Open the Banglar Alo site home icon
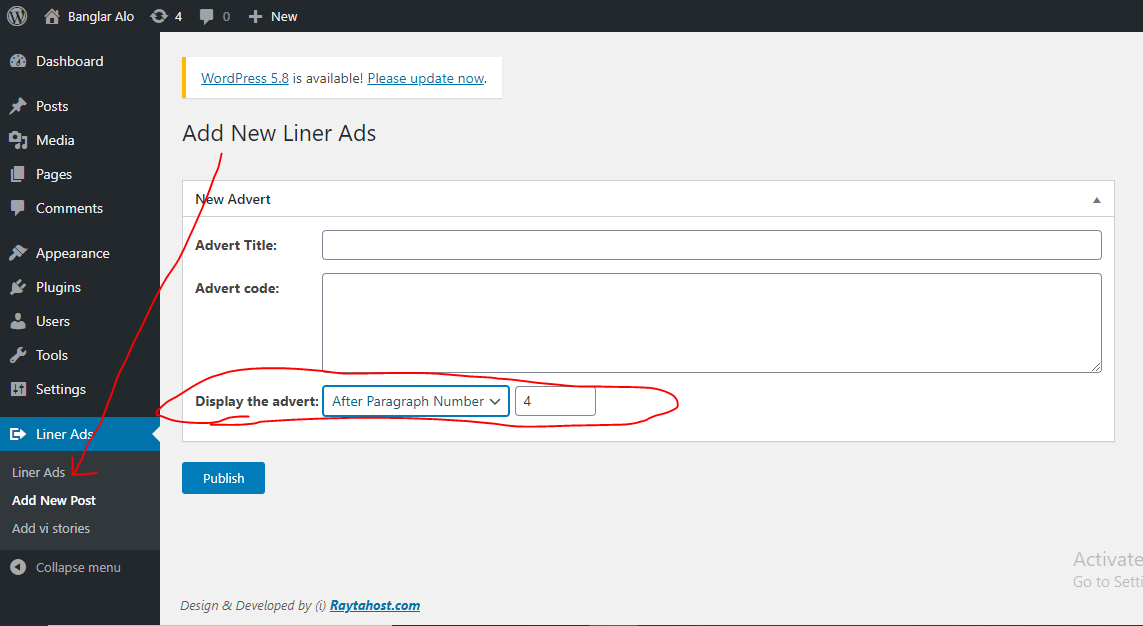 coord(53,16)
